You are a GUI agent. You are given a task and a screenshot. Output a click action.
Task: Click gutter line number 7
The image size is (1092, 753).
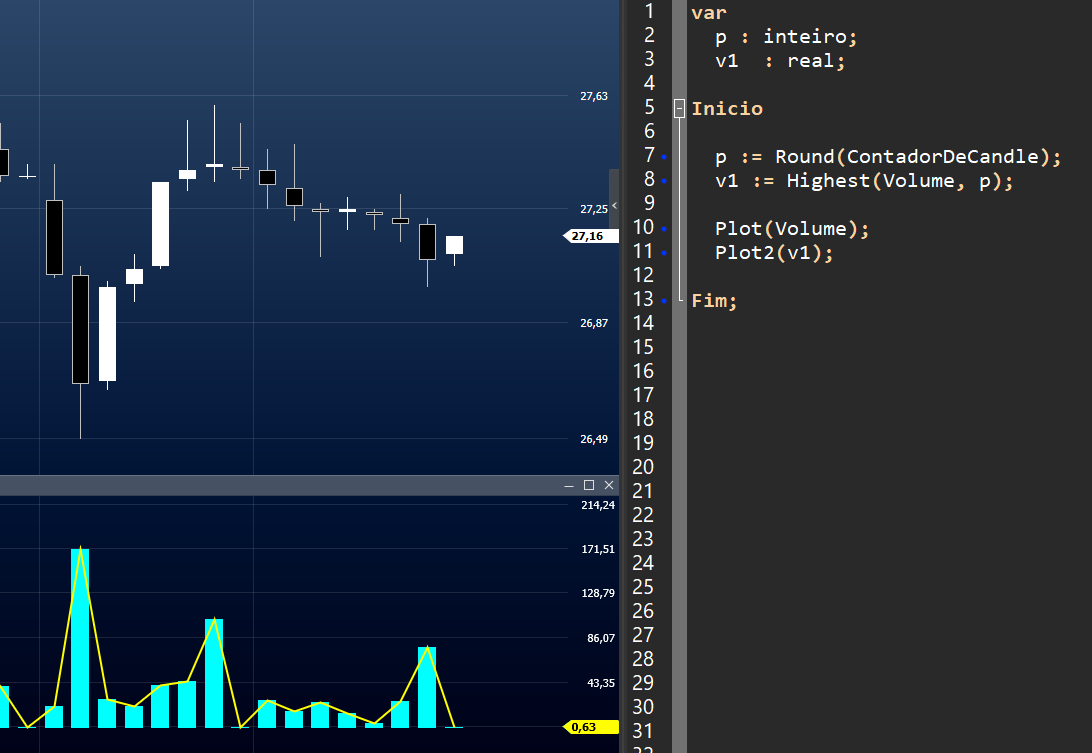649,155
